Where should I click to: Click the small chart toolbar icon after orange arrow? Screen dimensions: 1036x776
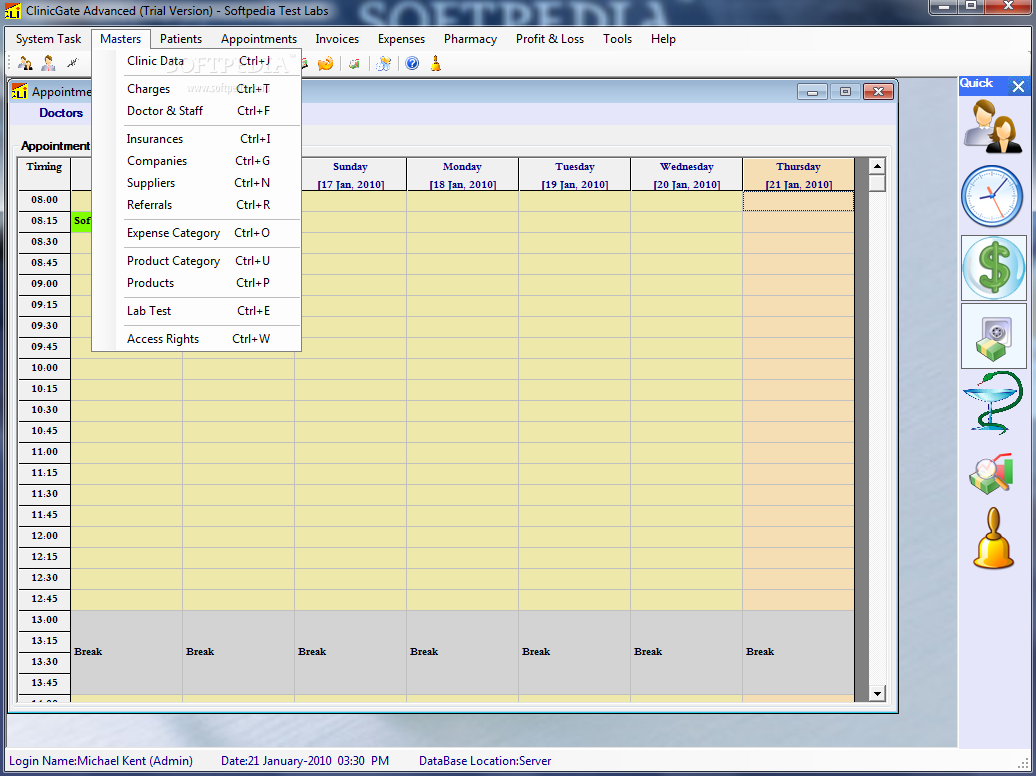[x=354, y=63]
